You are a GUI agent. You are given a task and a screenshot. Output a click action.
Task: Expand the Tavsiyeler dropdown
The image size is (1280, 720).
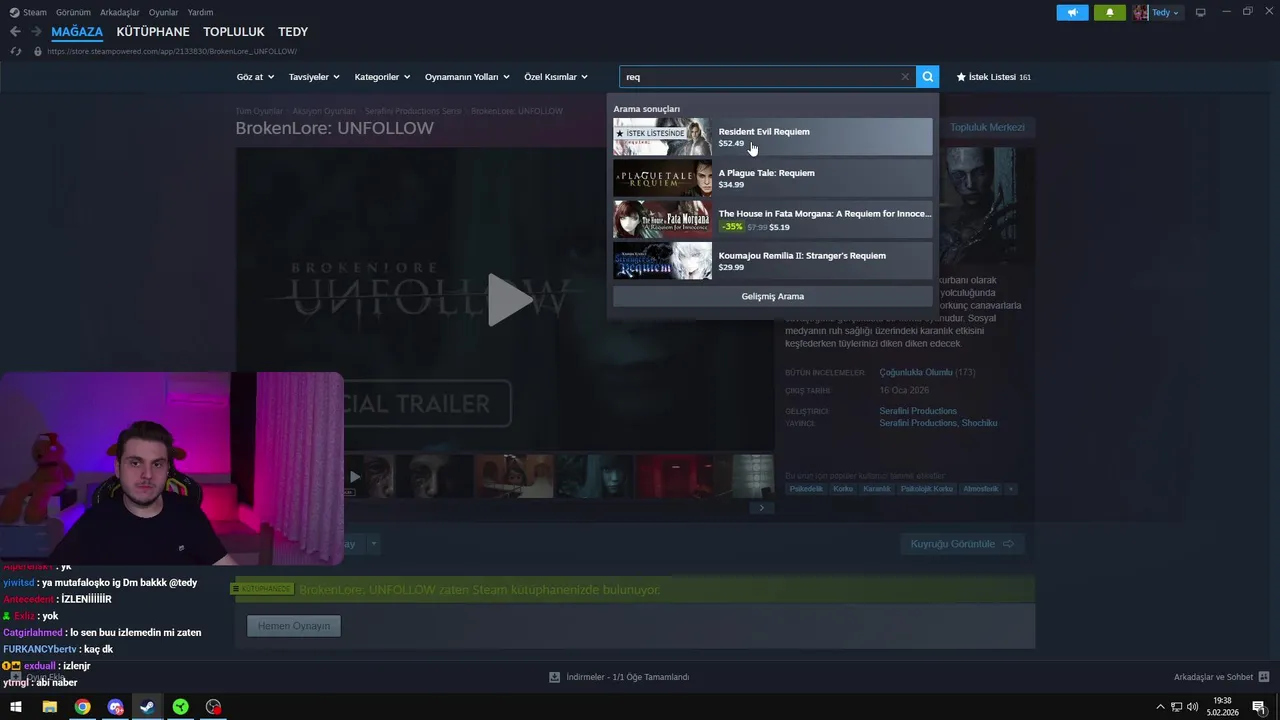click(314, 77)
